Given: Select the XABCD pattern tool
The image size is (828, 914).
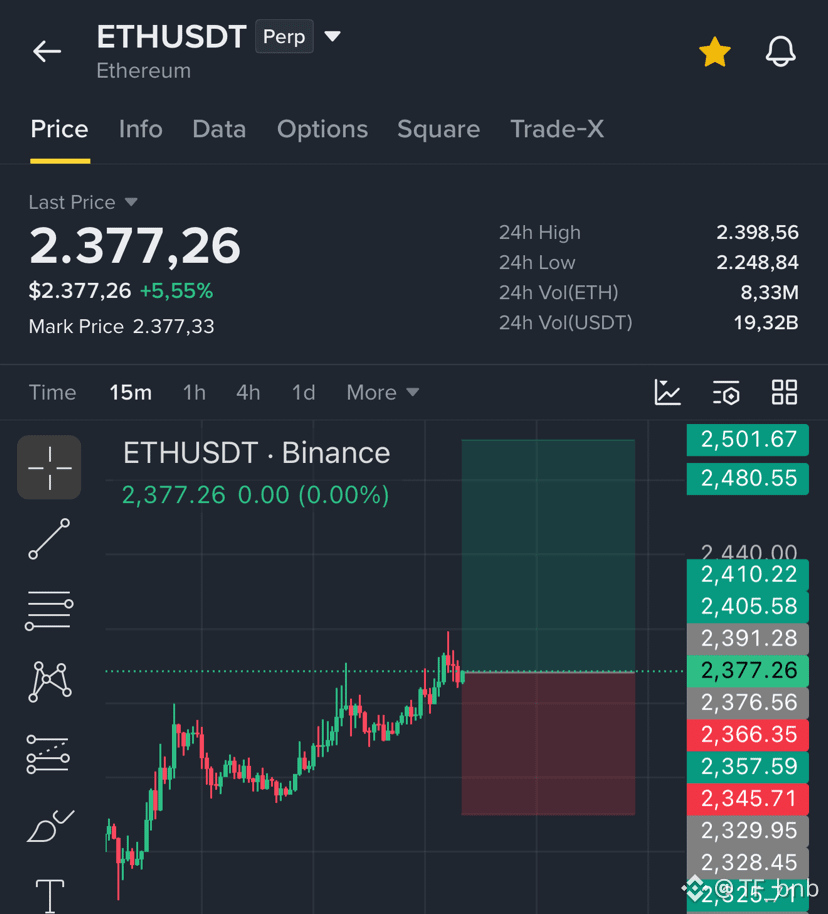Looking at the screenshot, I should coord(50,681).
